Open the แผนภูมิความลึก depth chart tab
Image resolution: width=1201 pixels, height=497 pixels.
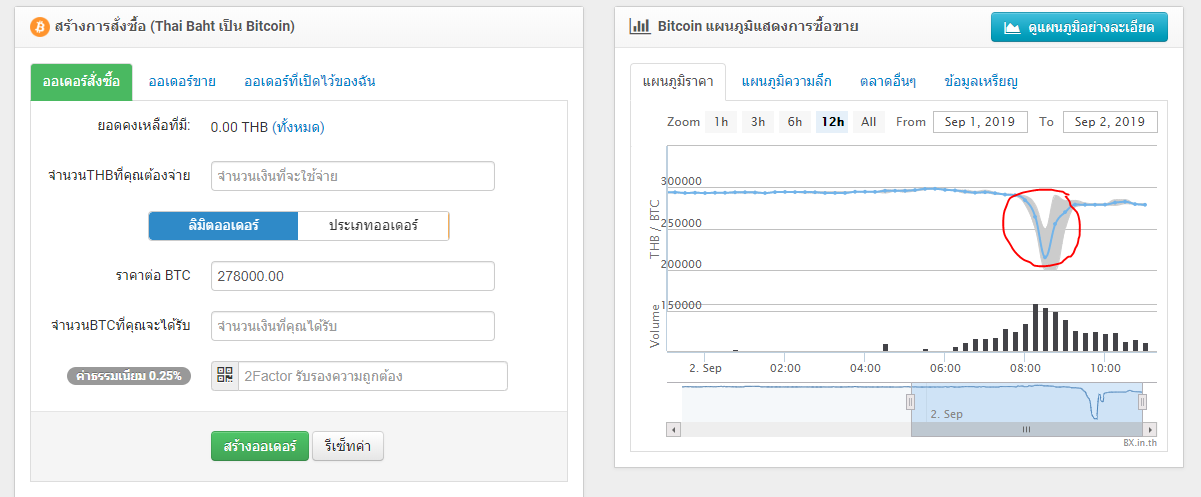pos(786,81)
